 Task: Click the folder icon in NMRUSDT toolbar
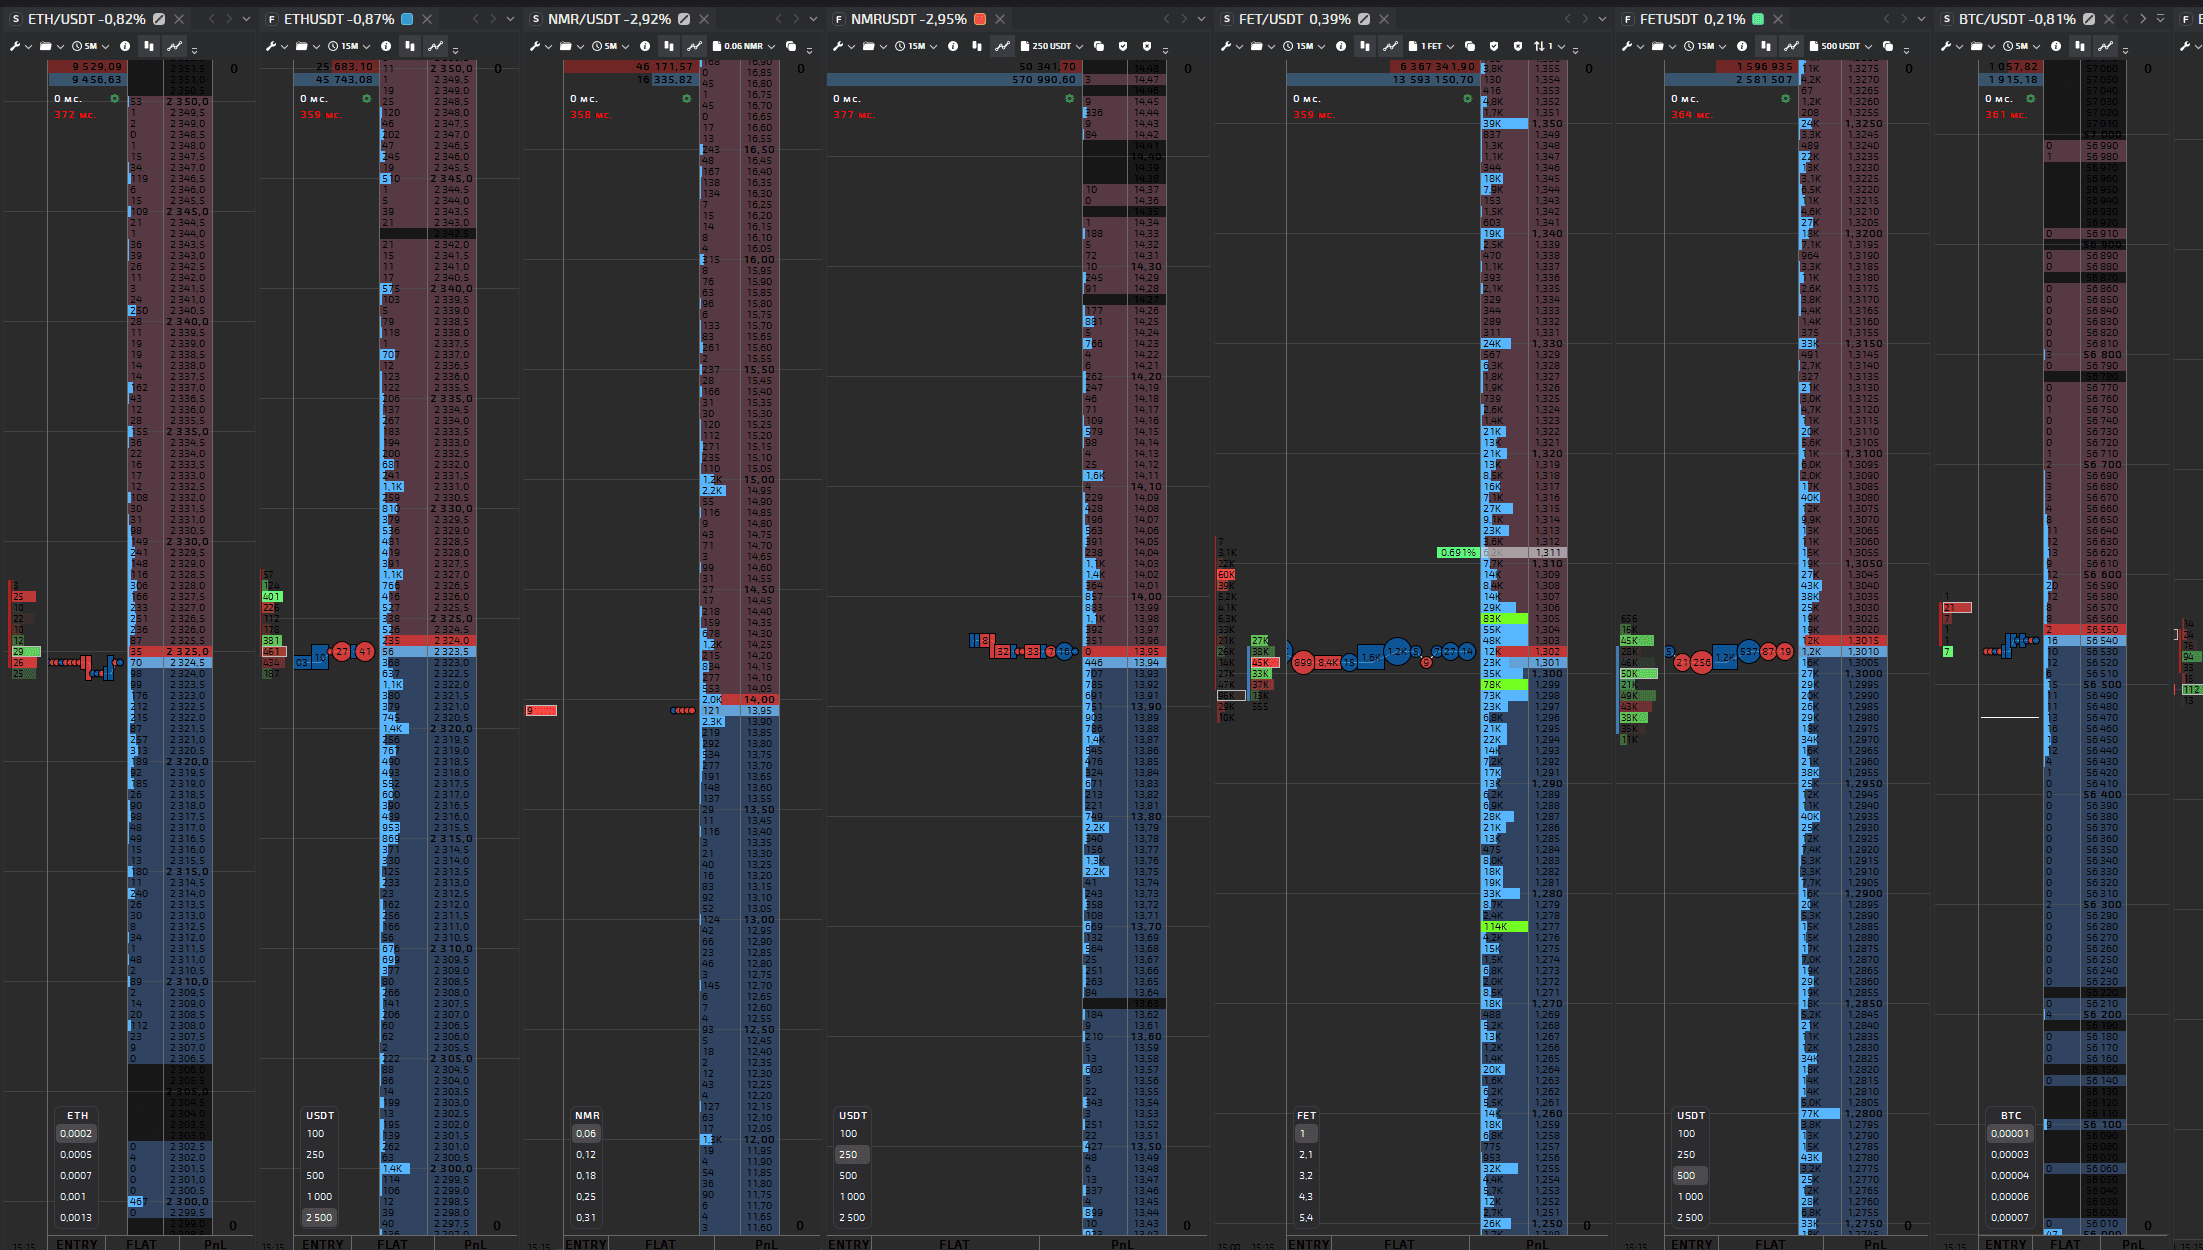869,46
